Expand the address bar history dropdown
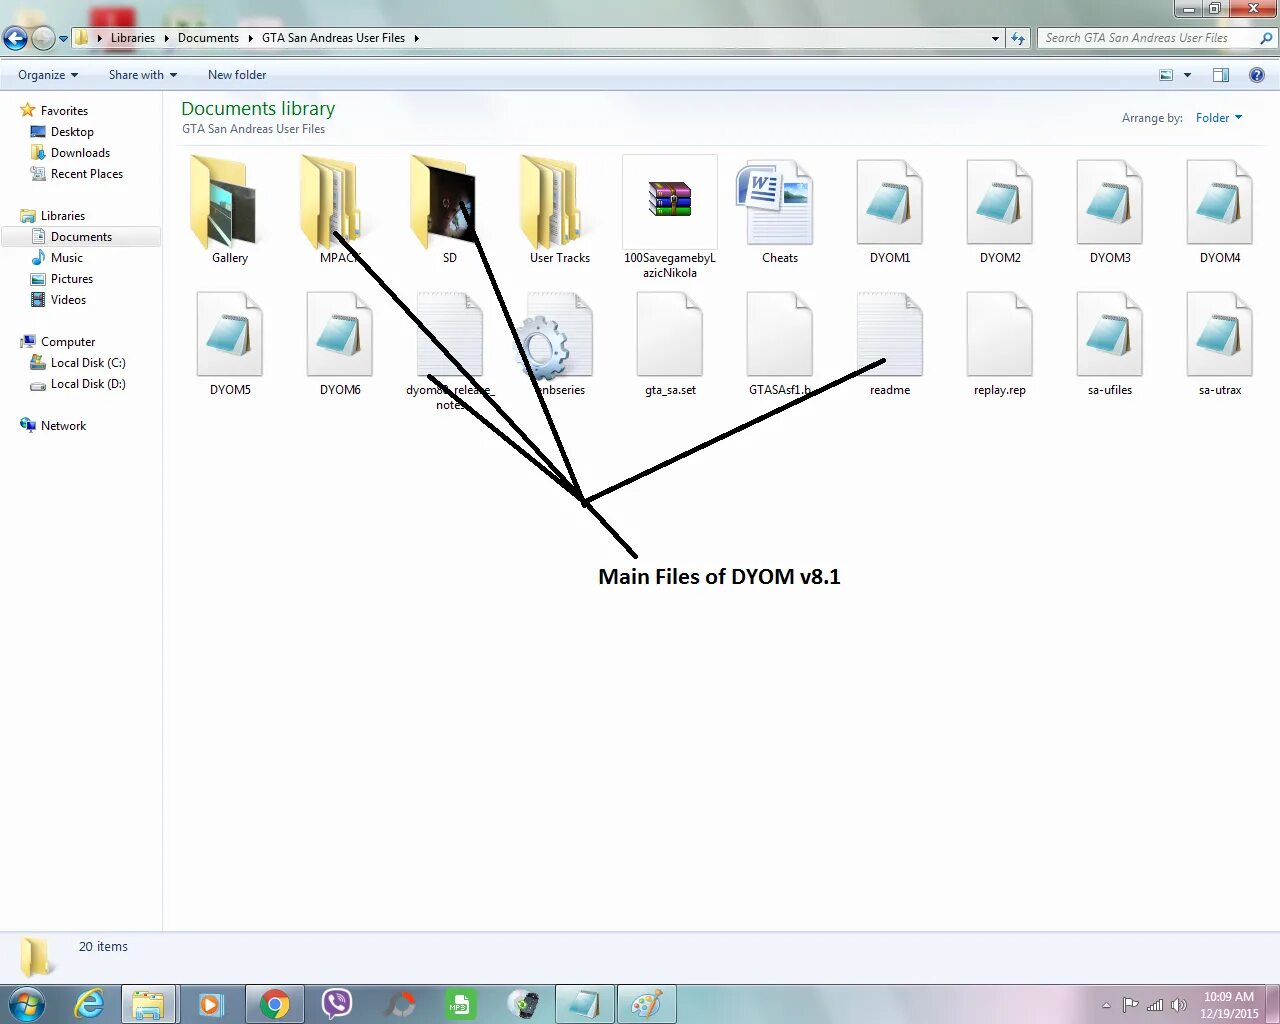 tap(995, 38)
